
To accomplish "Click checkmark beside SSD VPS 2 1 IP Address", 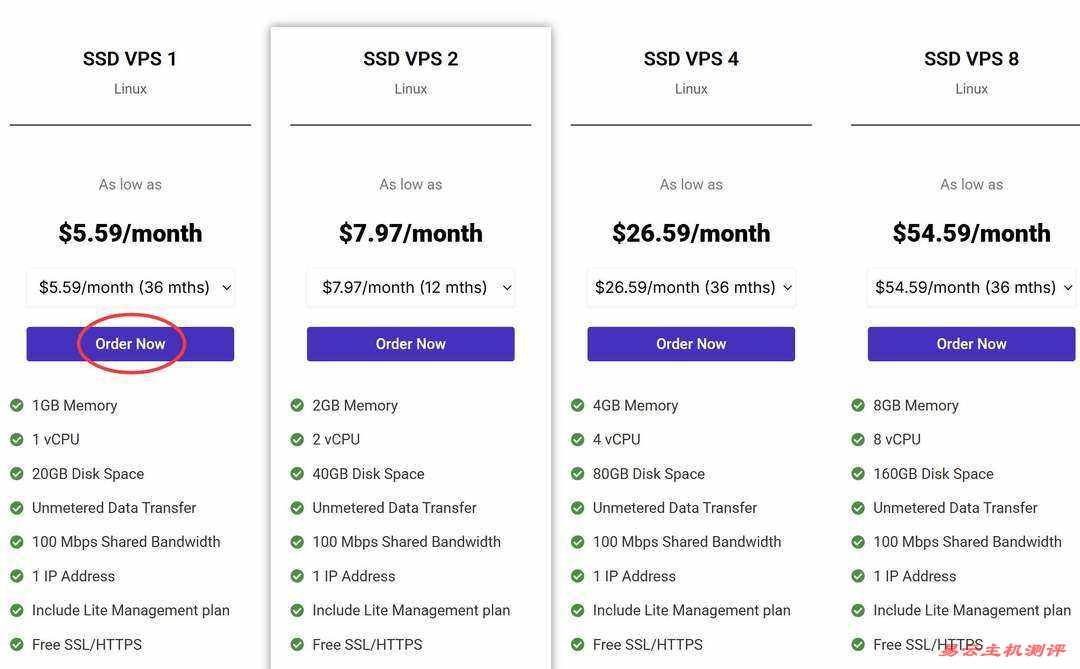I will click(297, 576).
